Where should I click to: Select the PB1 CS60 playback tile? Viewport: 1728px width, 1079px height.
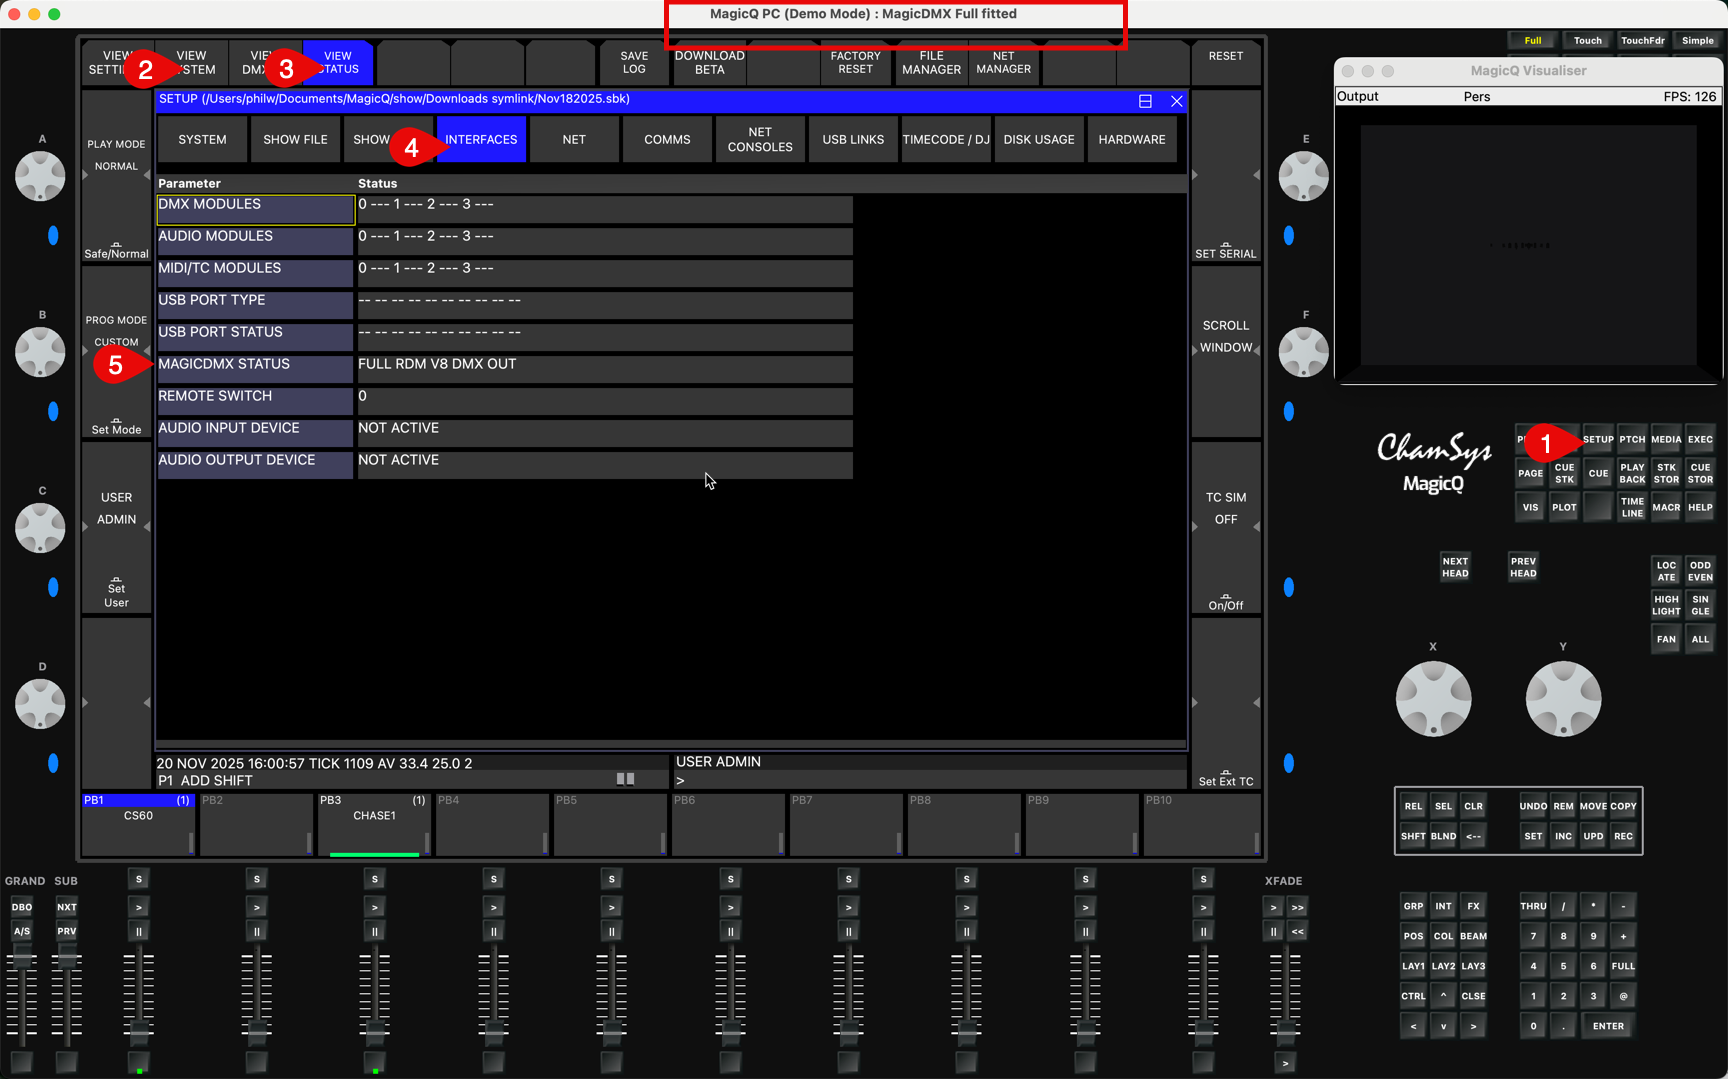138,825
